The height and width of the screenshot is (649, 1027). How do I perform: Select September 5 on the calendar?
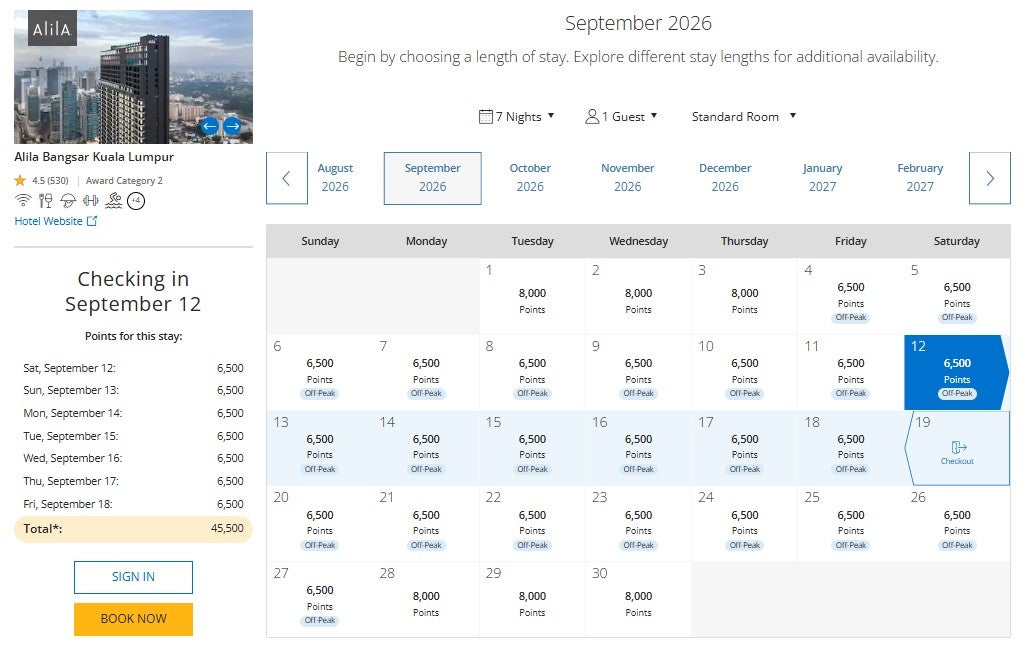pos(957,293)
